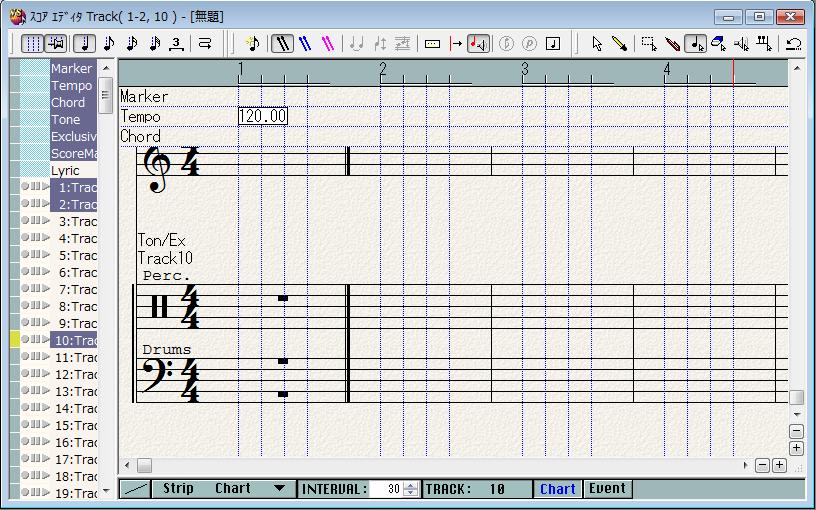The width and height of the screenshot is (816, 510).
Task: Select the Tempo row in track list
Action: pos(73,85)
